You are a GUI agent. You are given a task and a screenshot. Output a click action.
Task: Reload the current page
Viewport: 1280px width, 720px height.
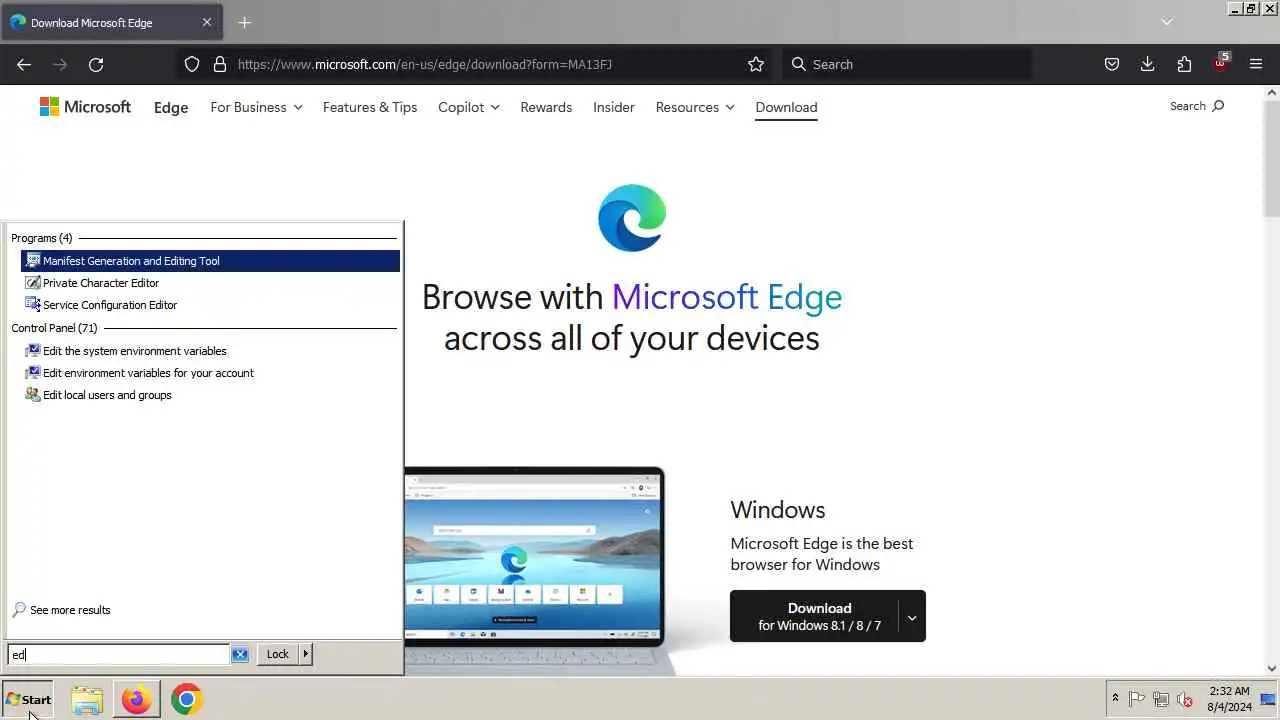[96, 64]
